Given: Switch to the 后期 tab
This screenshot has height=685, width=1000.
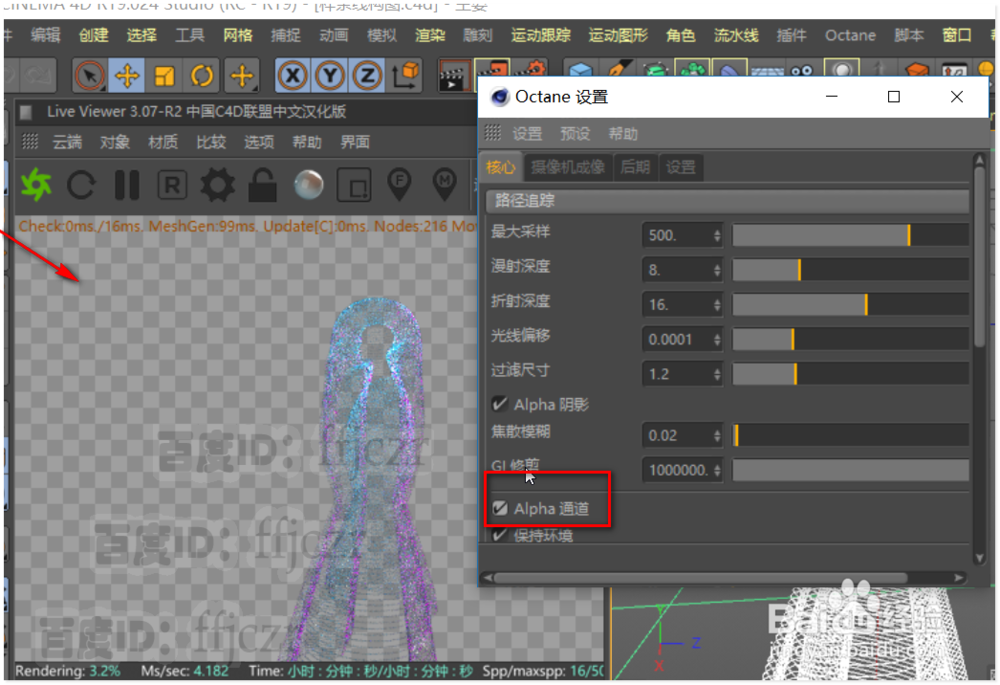Looking at the screenshot, I should click(x=635, y=167).
